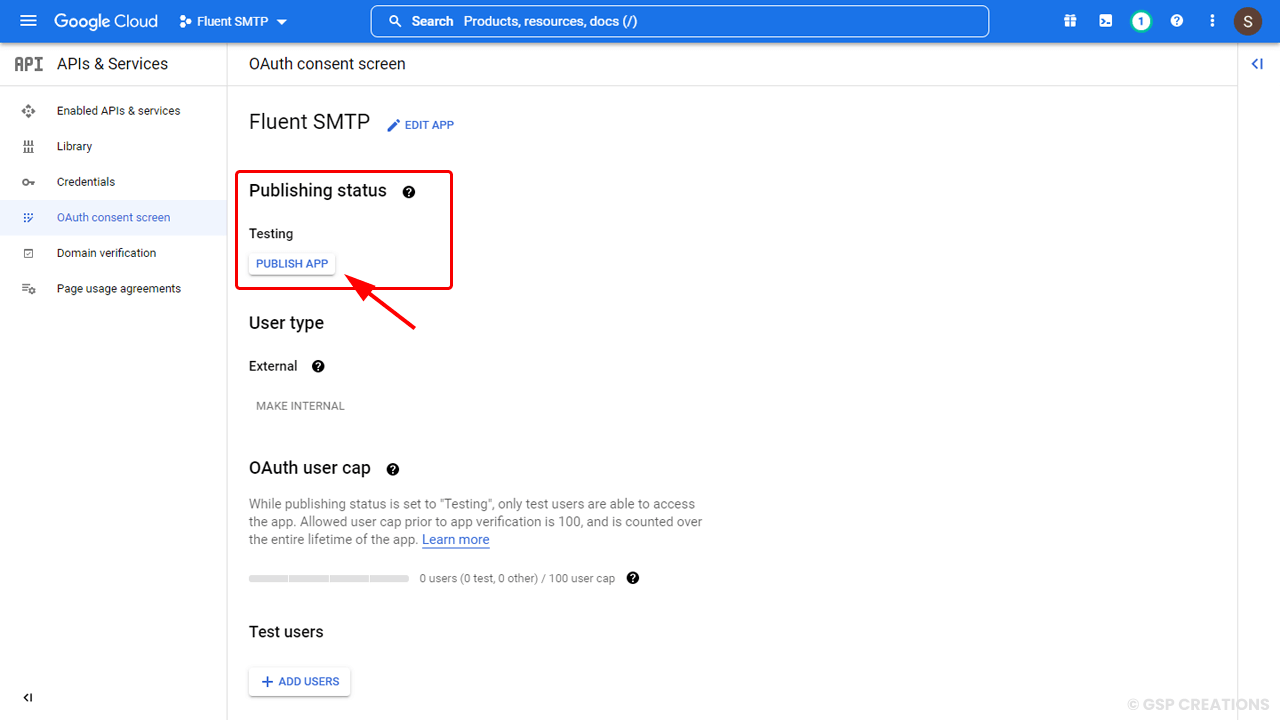
Task: Open Google Cloud notifications bell
Action: click(x=1141, y=20)
